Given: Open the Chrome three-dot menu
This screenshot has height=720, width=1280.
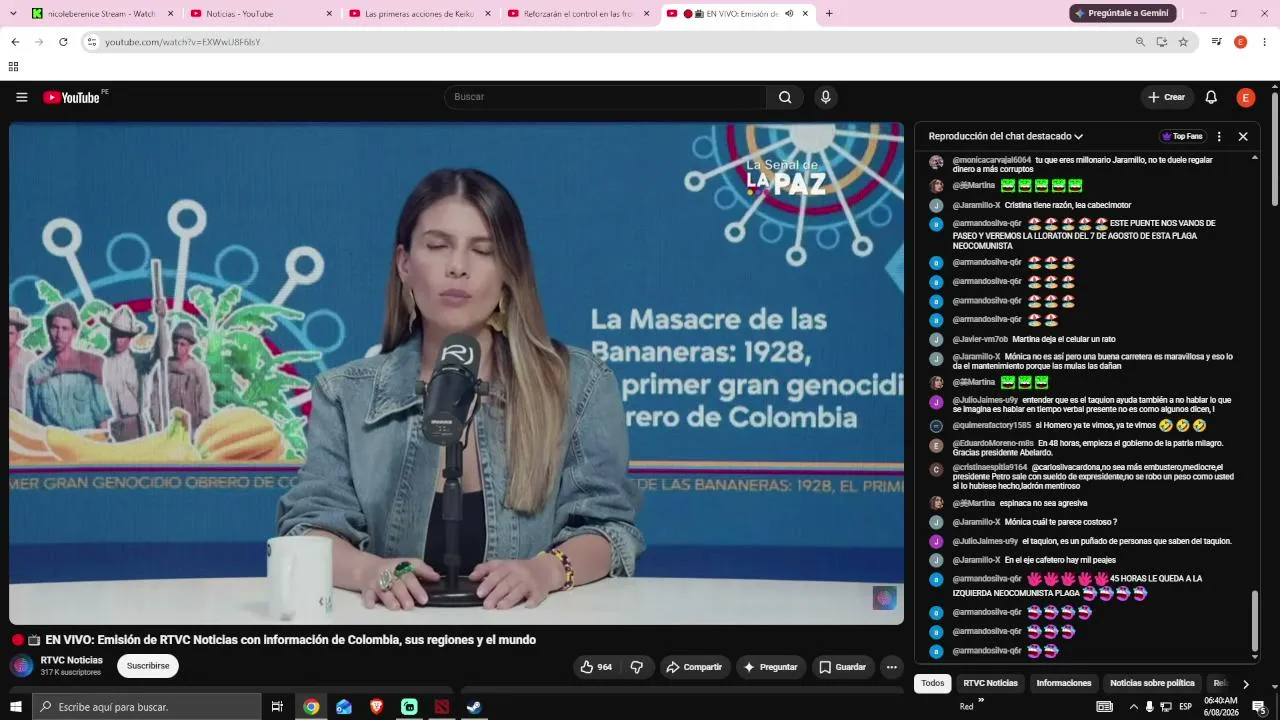Looking at the screenshot, I should click(x=1264, y=42).
